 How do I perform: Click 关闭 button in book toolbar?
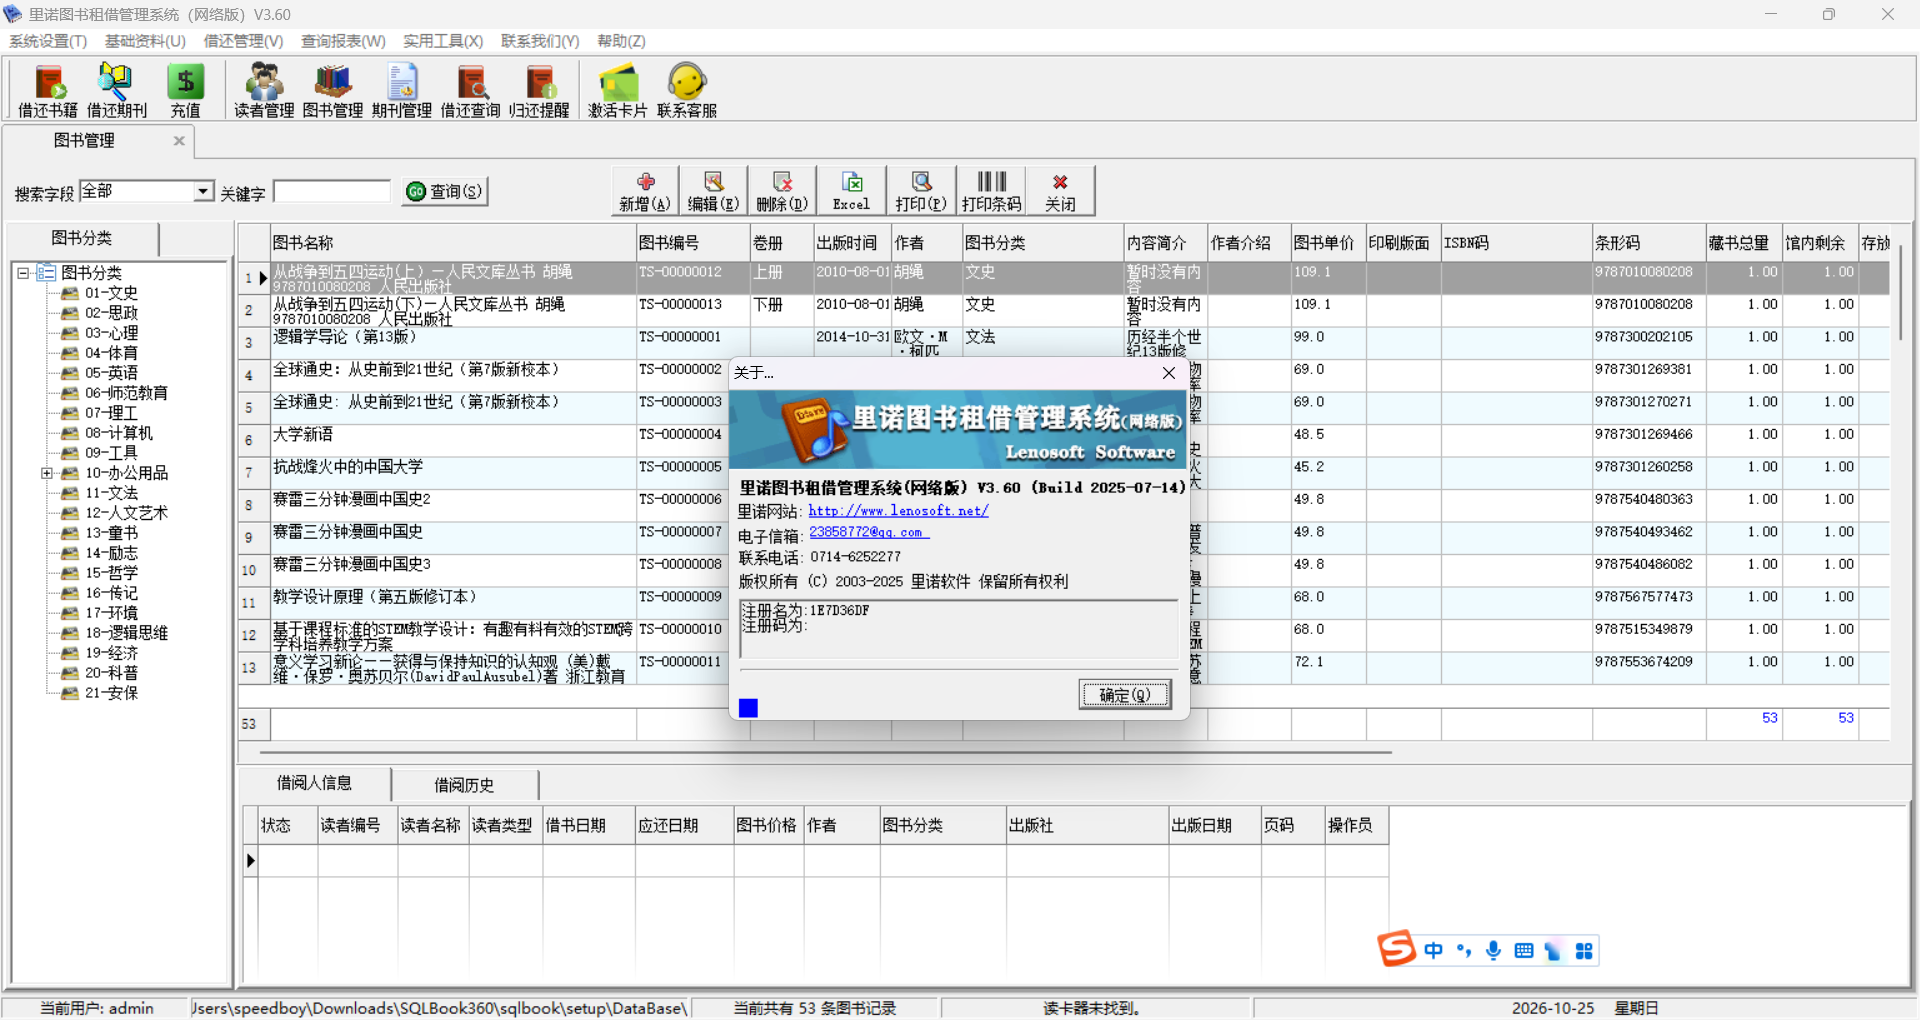(1060, 191)
